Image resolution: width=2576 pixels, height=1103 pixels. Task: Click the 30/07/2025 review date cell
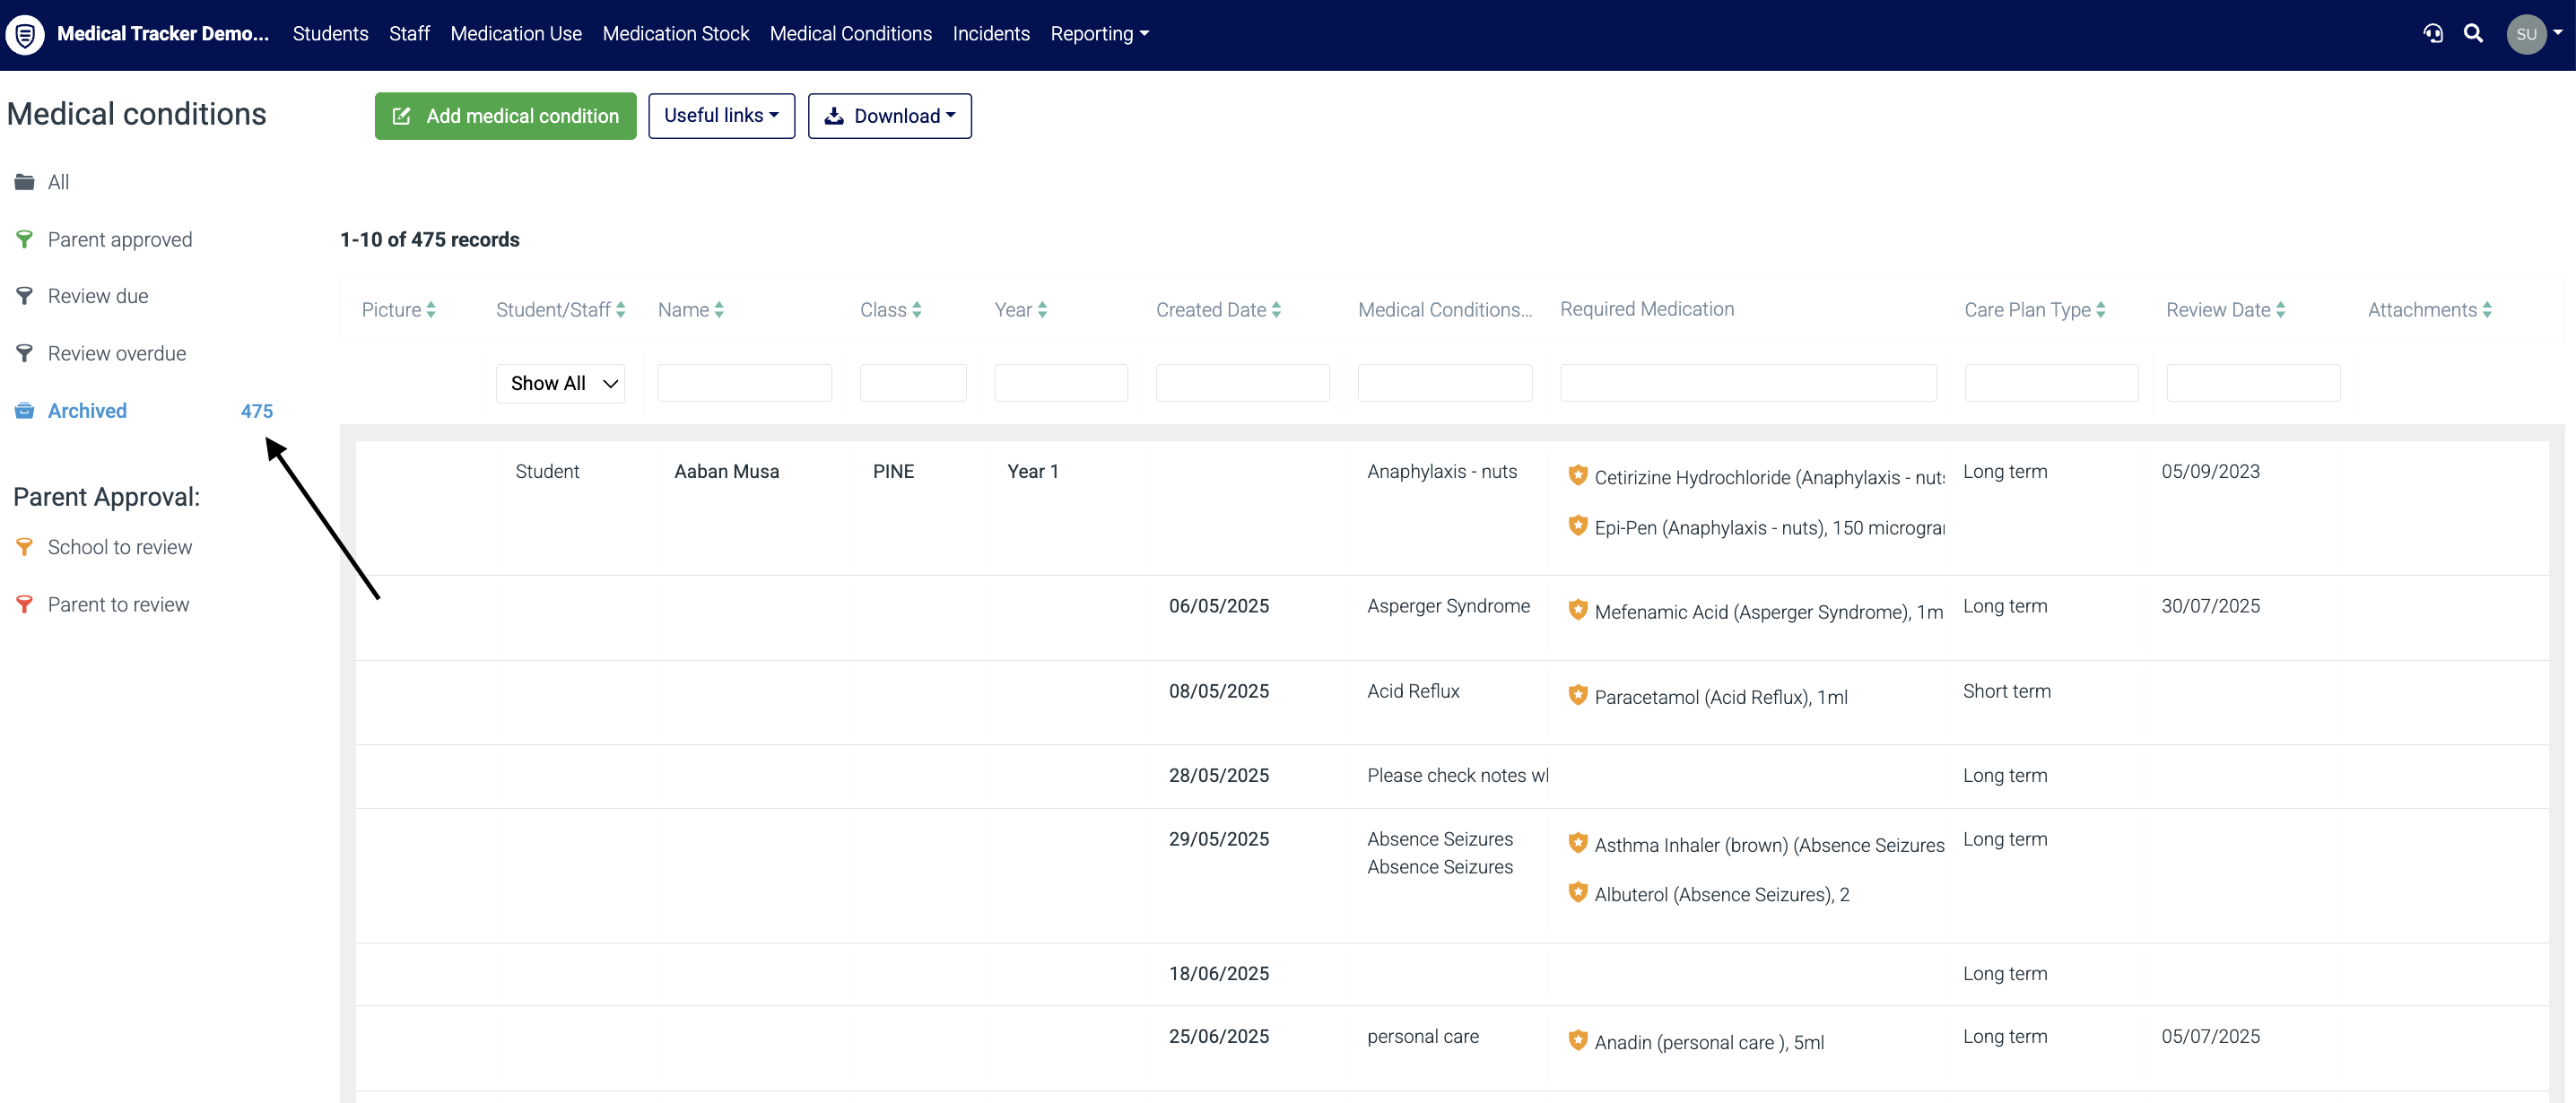(x=2210, y=606)
